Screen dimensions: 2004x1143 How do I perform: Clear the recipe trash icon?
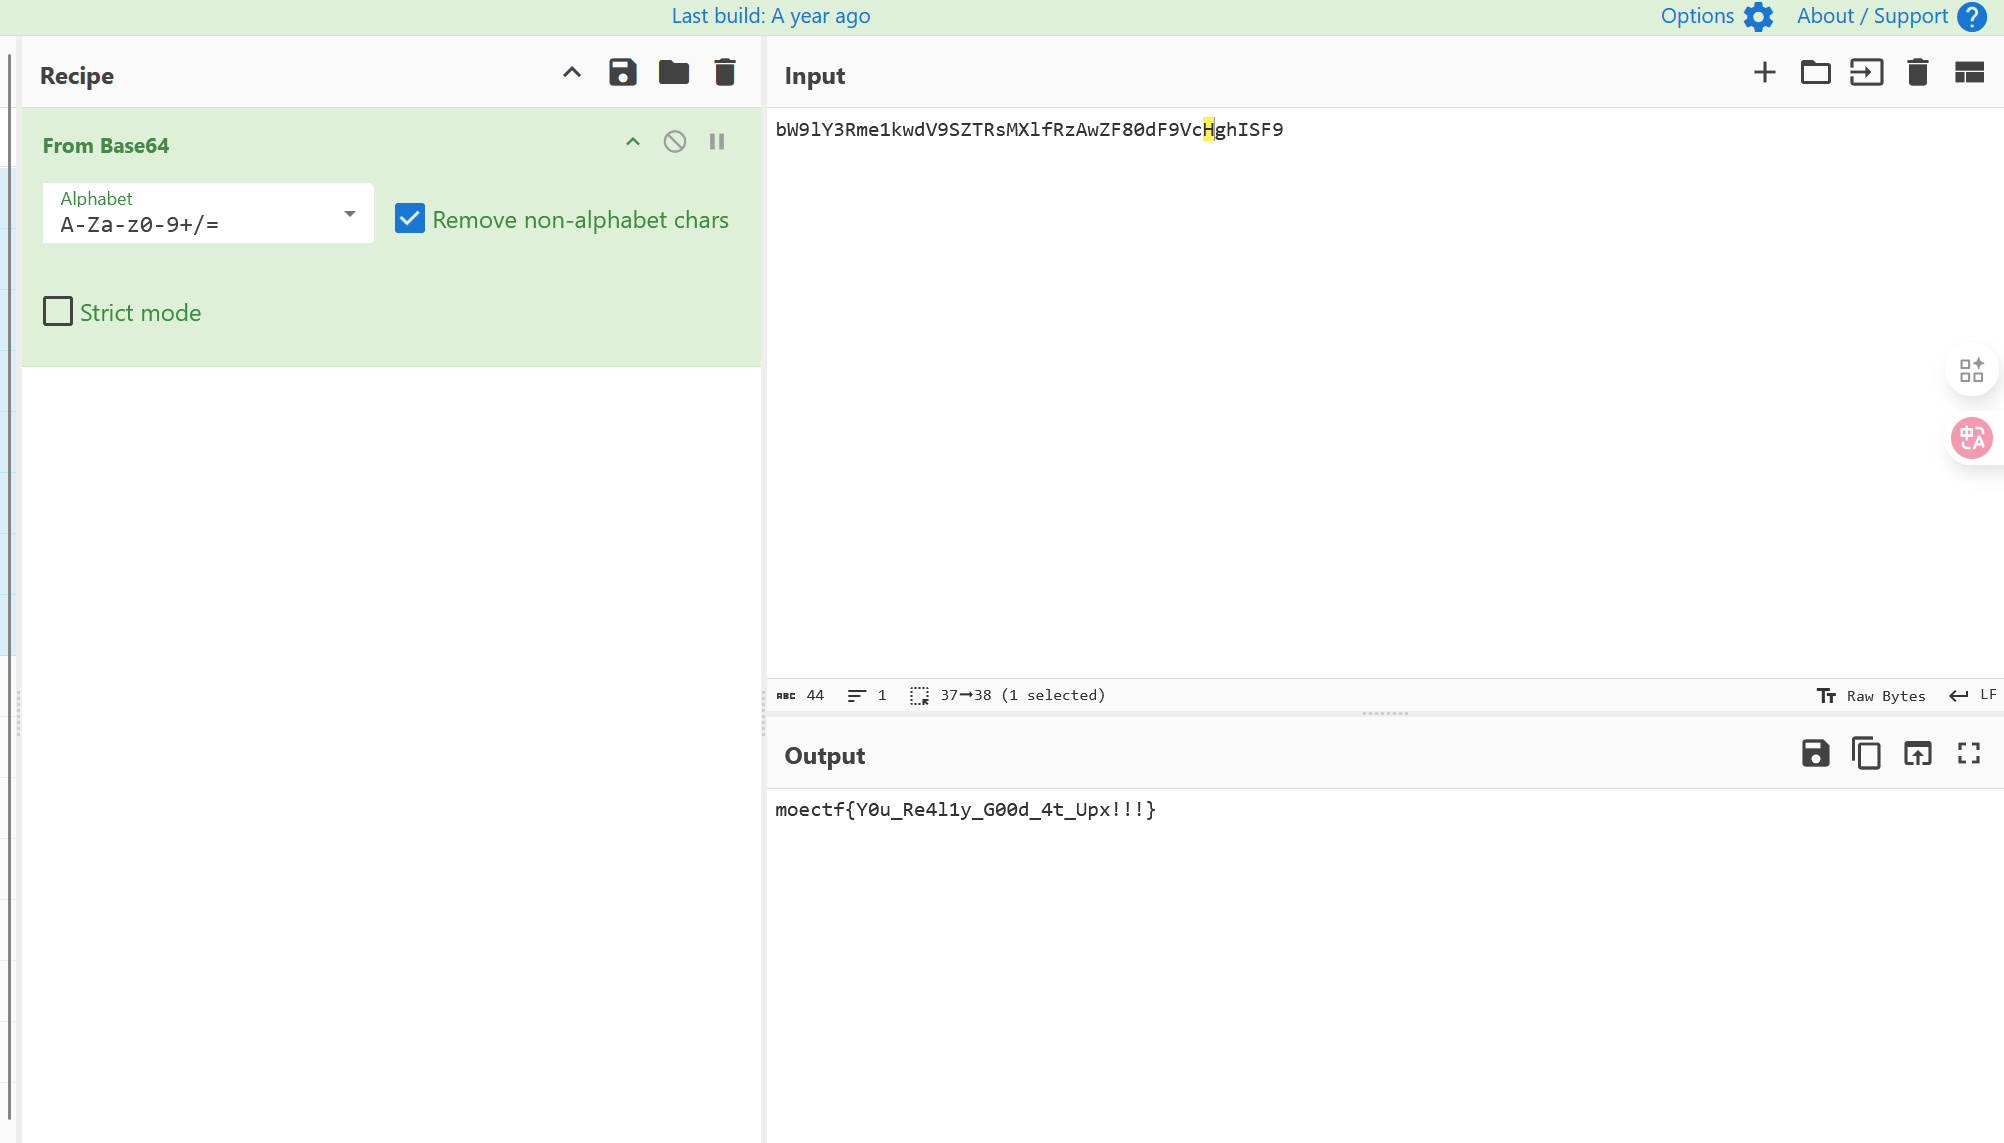pyautogui.click(x=724, y=72)
